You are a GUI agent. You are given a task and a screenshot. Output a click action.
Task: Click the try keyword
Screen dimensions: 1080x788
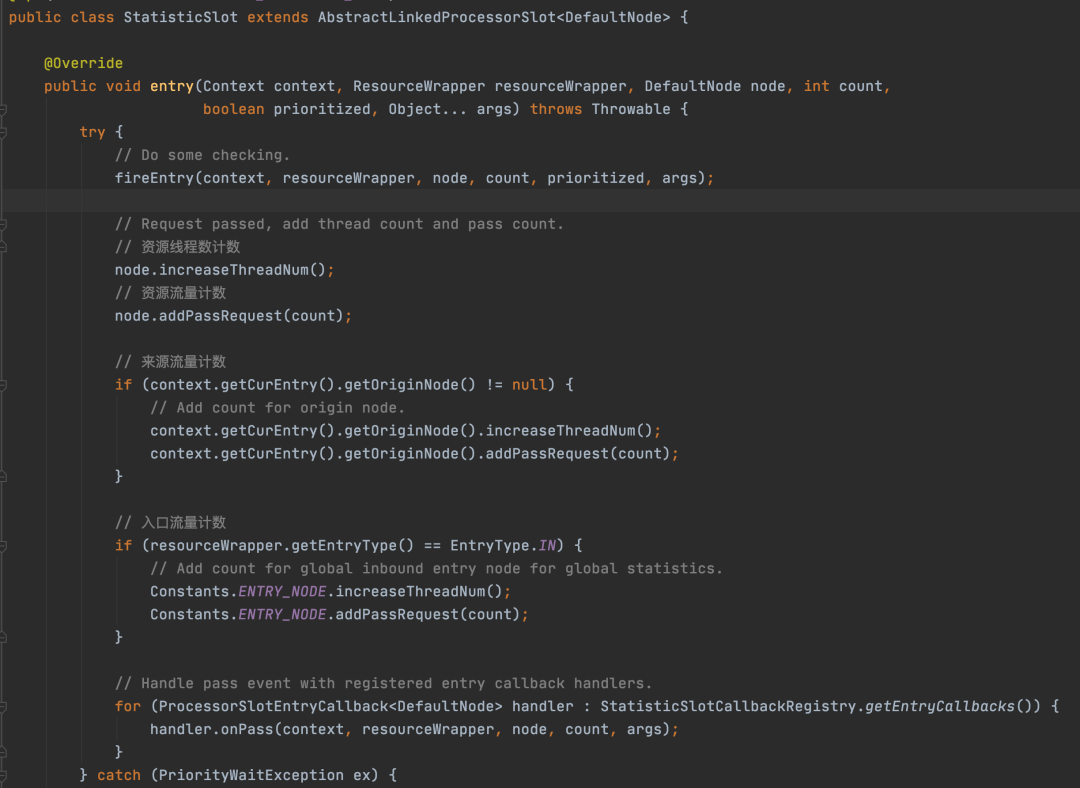[x=92, y=132]
